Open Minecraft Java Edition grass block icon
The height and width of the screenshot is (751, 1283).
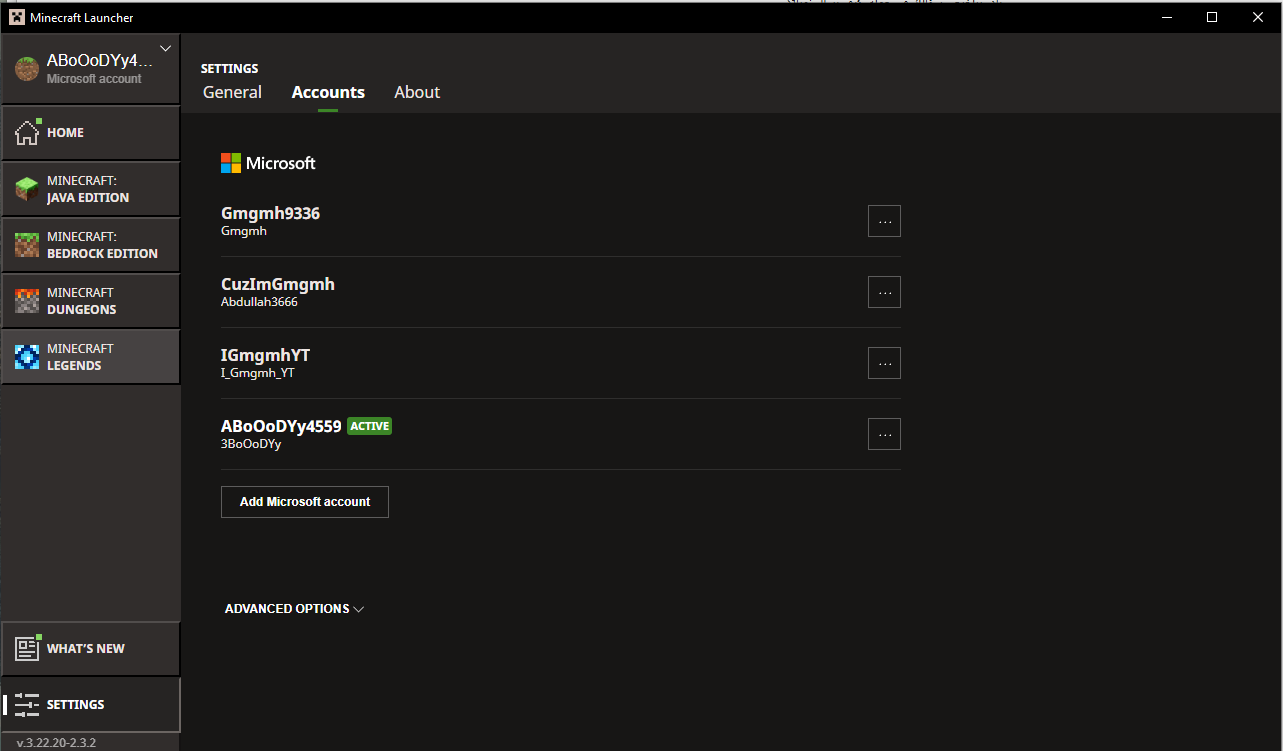pyautogui.click(x=27, y=189)
